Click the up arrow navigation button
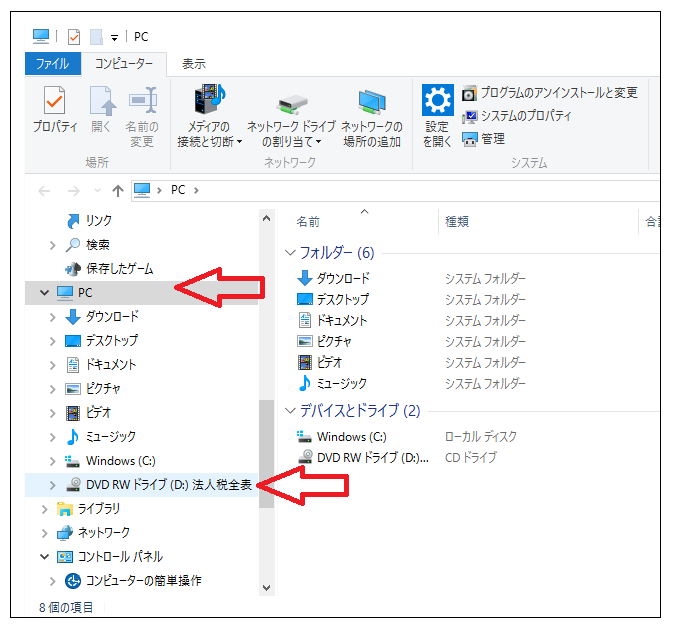675x629 pixels. 118,190
